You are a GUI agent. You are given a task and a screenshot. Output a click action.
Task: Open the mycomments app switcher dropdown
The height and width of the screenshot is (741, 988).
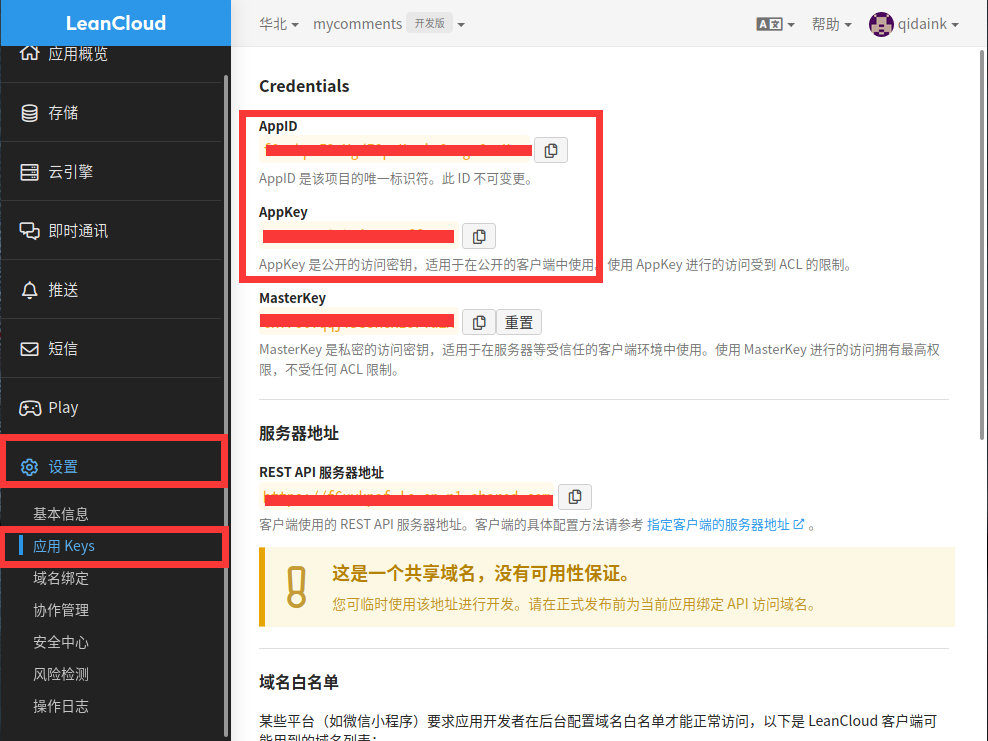click(388, 24)
